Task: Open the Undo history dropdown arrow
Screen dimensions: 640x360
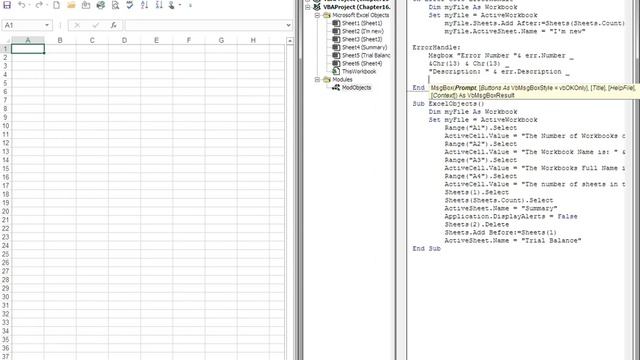Action: 29,5
